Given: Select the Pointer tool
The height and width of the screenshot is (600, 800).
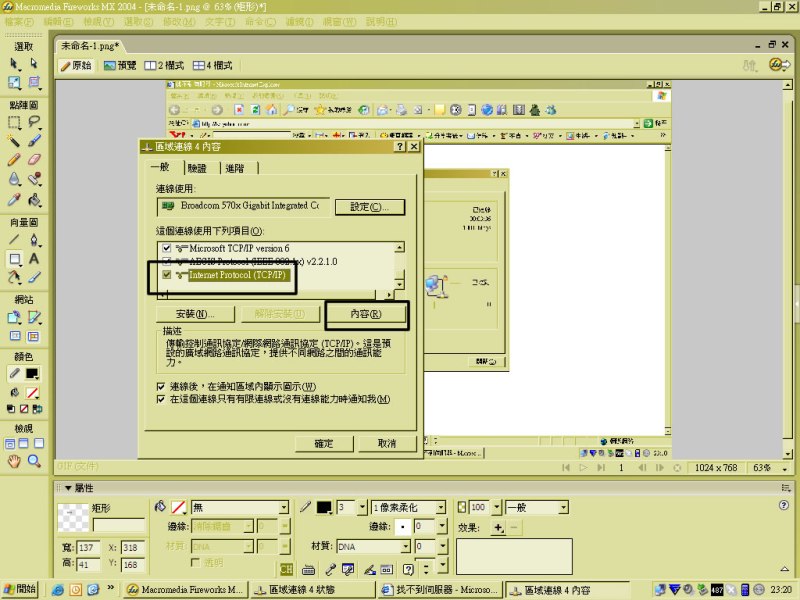Looking at the screenshot, I should coord(14,64).
